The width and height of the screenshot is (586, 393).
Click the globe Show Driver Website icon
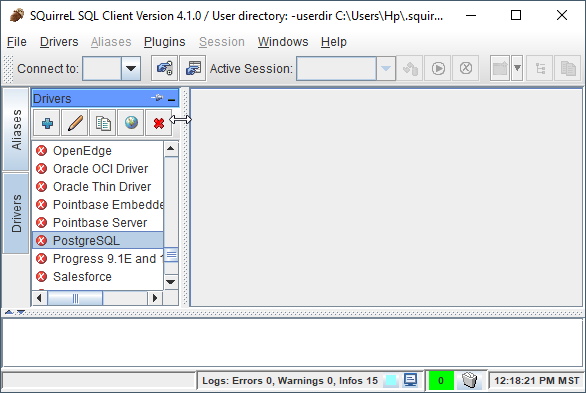click(131, 123)
